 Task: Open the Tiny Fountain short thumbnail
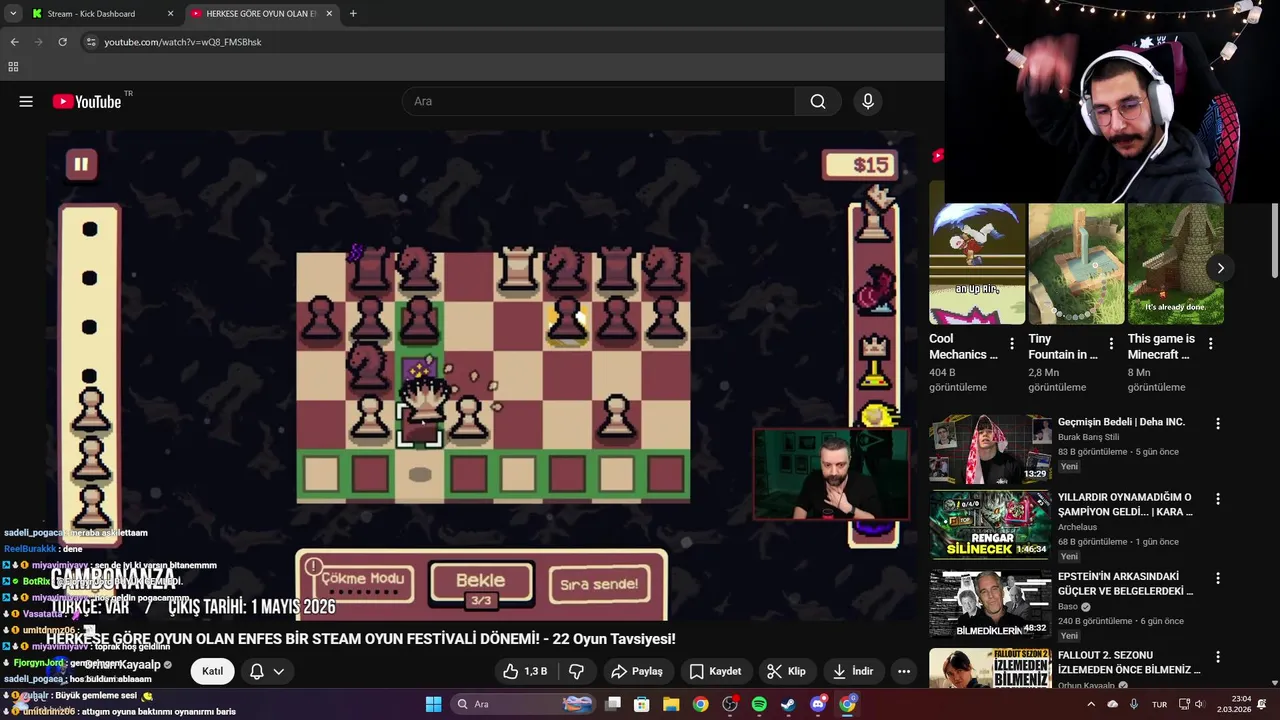coord(1076,264)
